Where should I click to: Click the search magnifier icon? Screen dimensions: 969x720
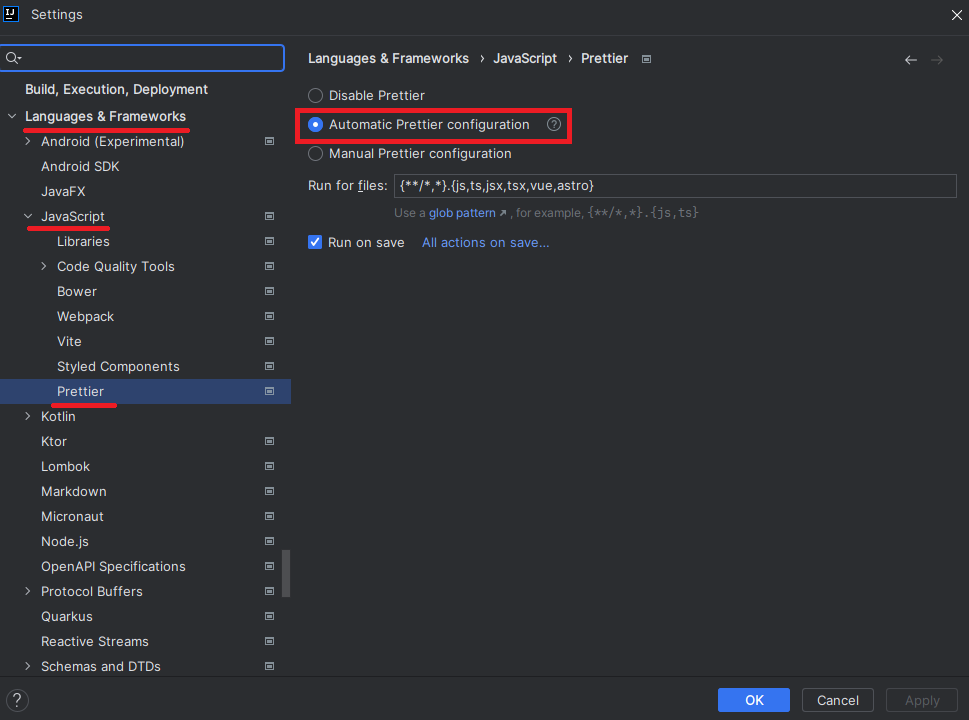[x=12, y=58]
